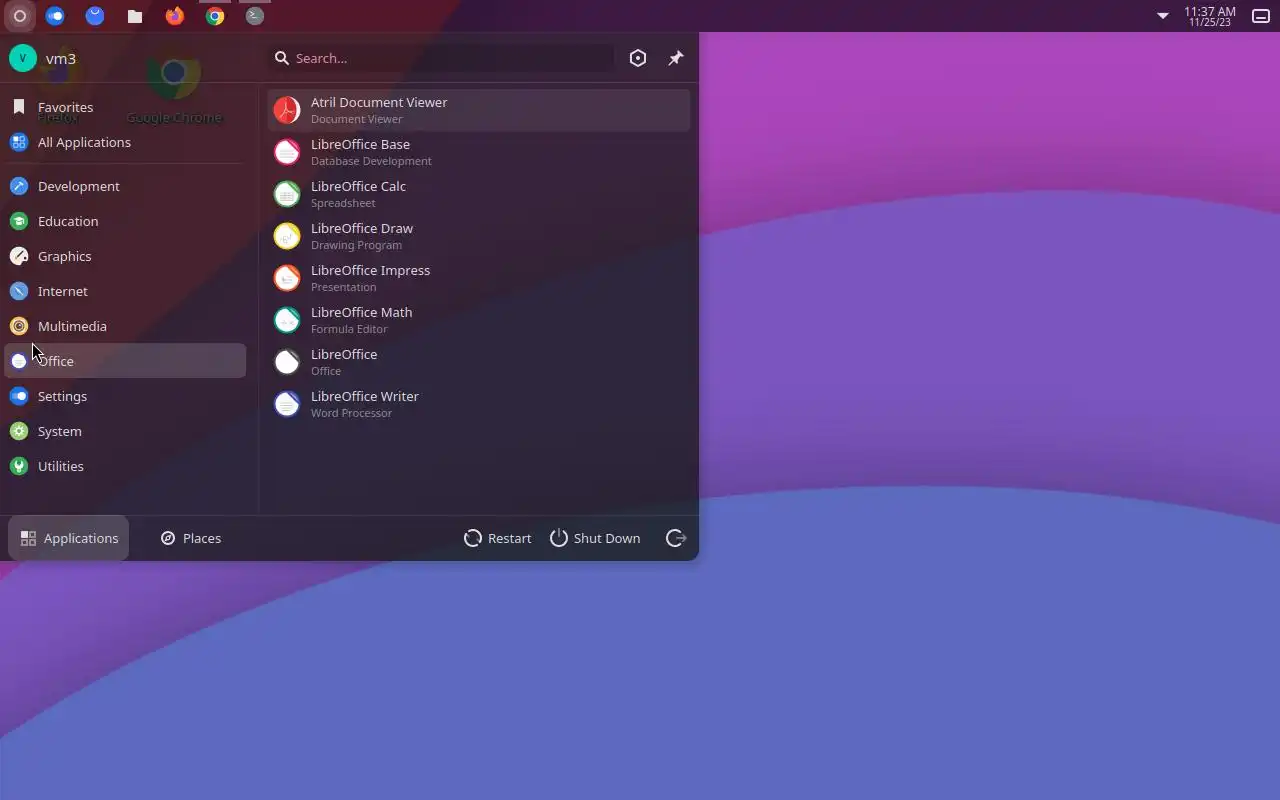Launch Google Chrome from the top panel
The image size is (1280, 800).
(215, 16)
